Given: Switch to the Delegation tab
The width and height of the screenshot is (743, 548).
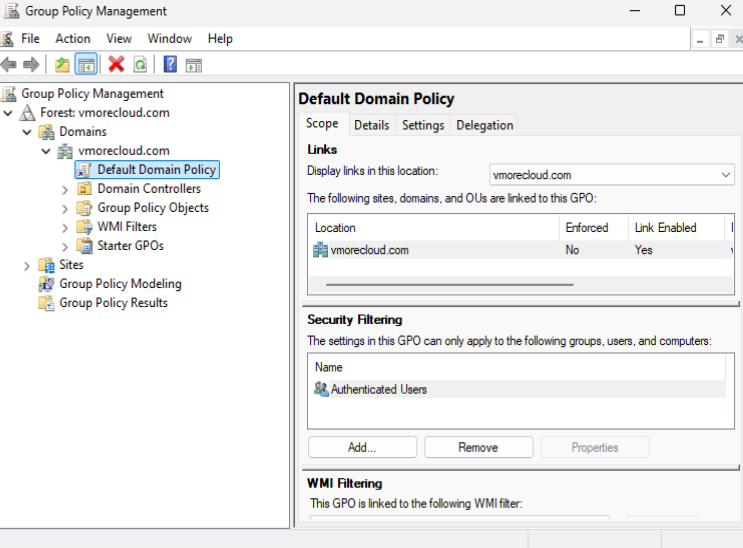Looking at the screenshot, I should pos(485,125).
